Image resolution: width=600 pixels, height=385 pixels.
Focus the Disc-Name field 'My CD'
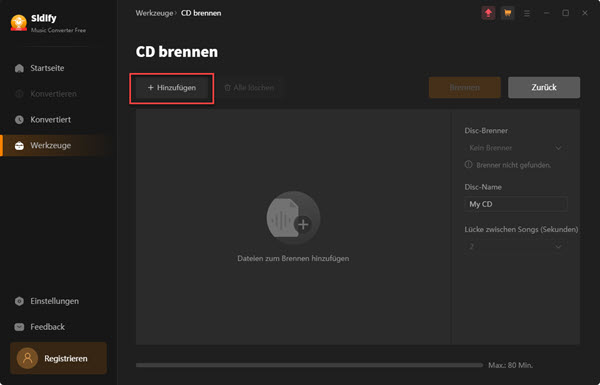516,204
